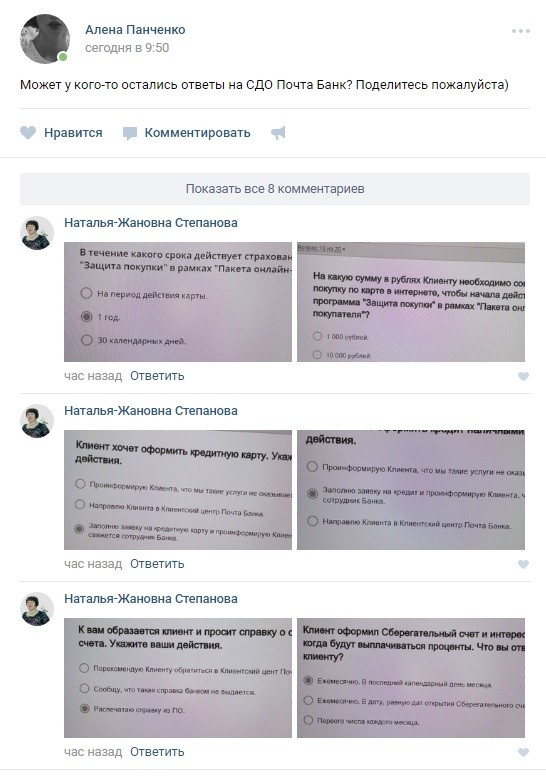546x778 pixels.
Task: Open the Сберегательный счет question photo
Action: 411,678
